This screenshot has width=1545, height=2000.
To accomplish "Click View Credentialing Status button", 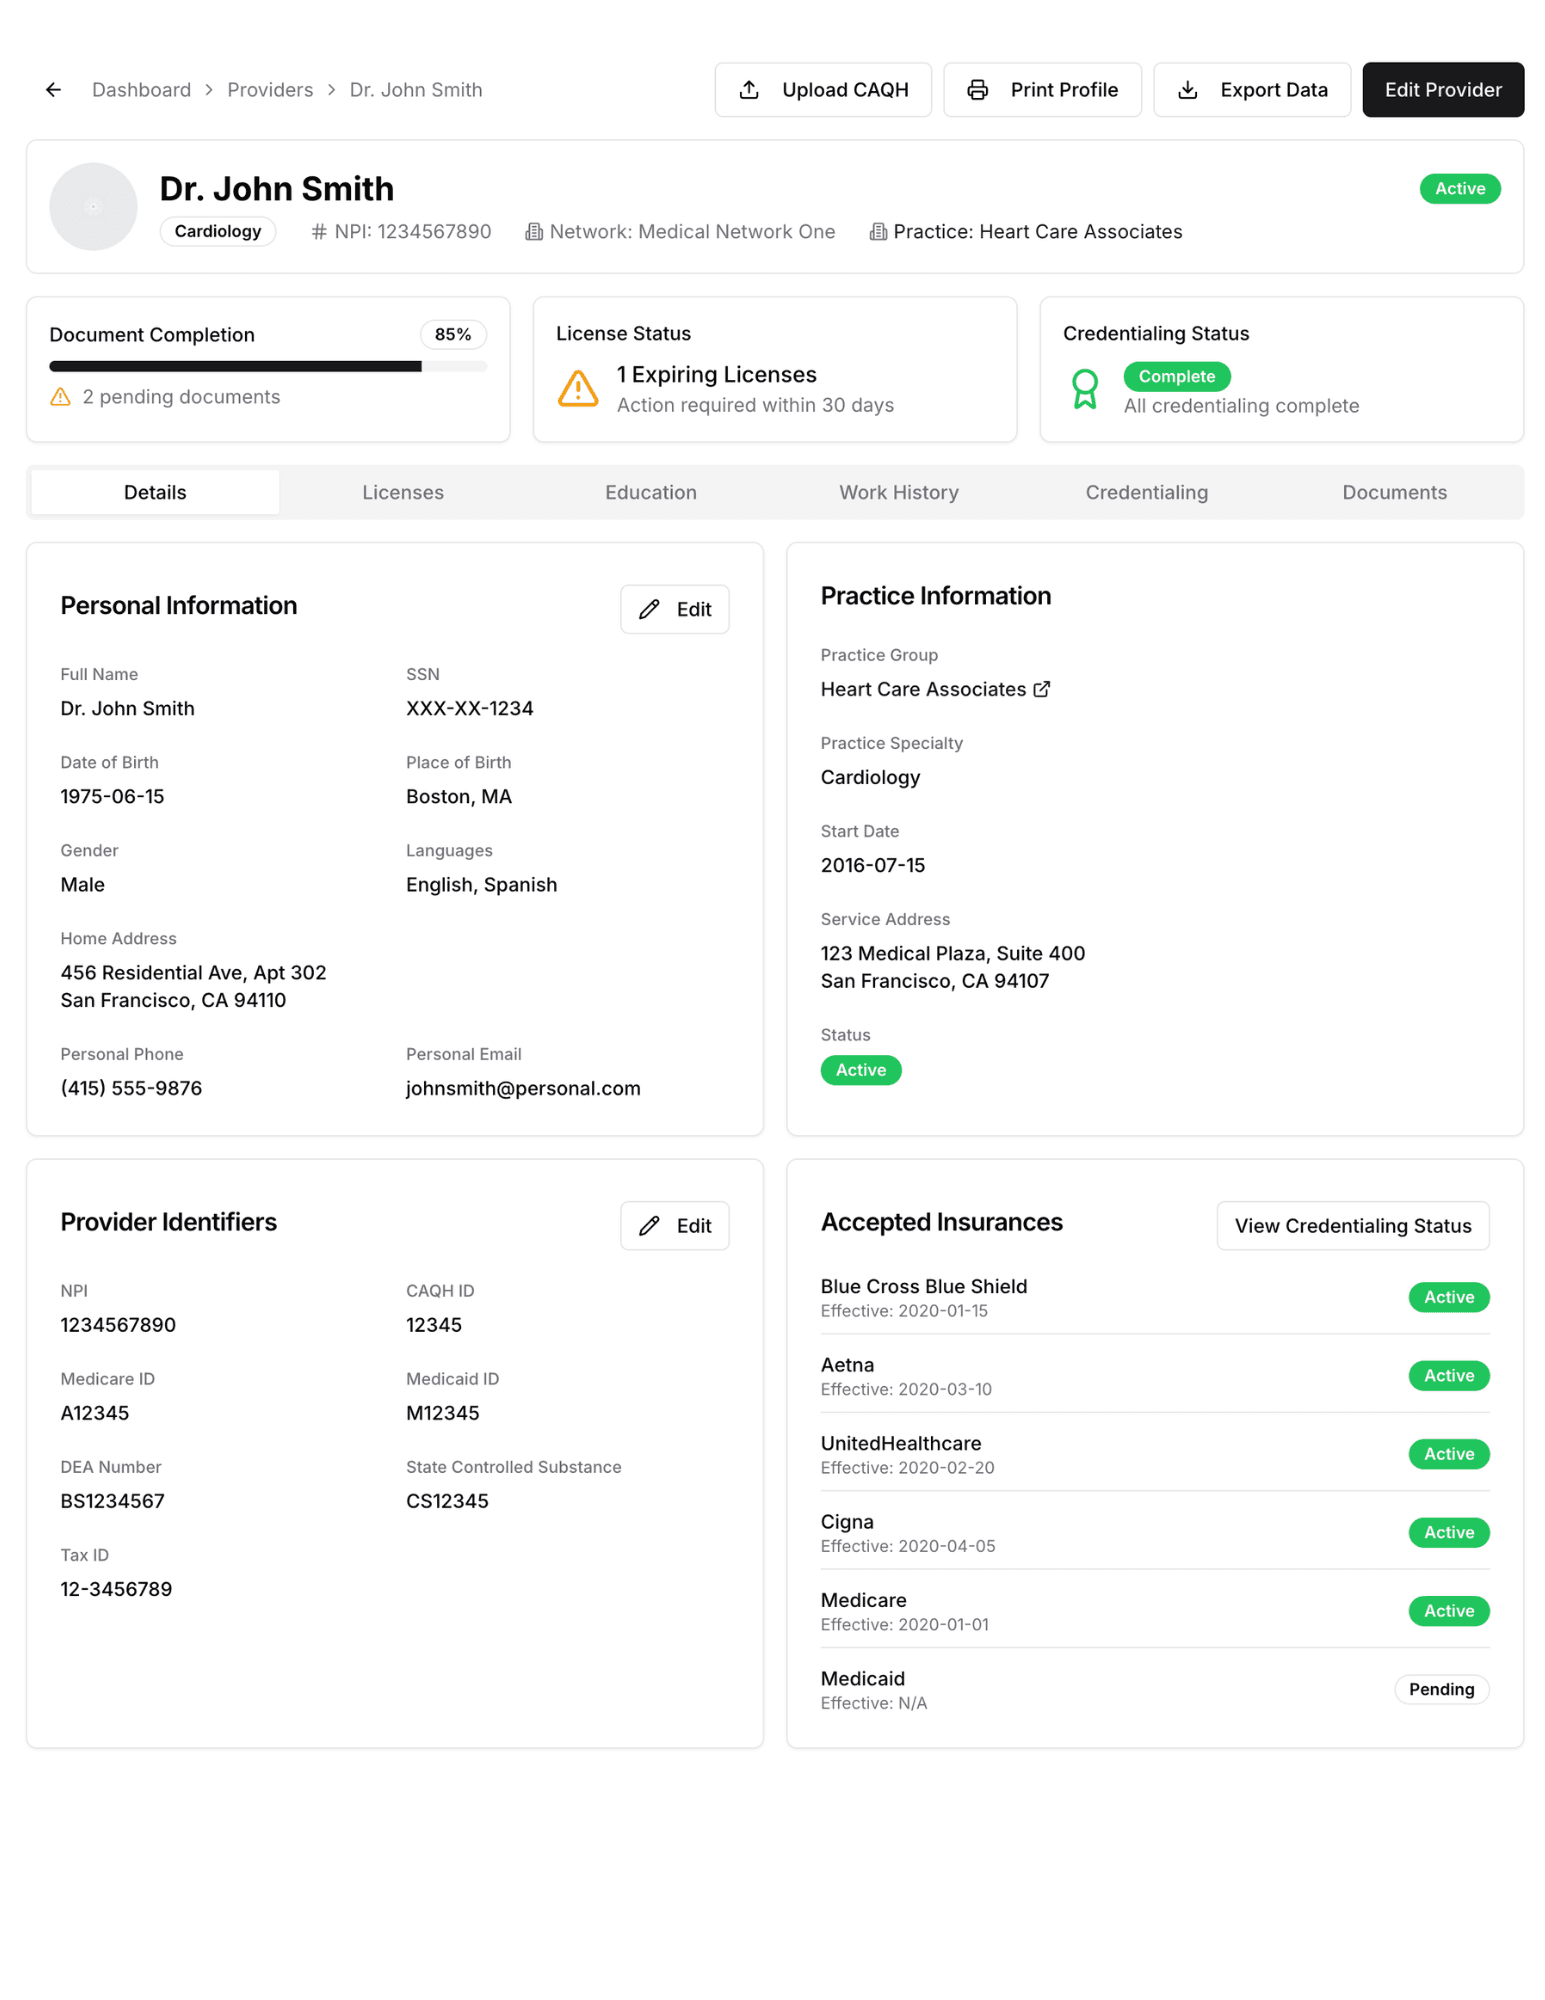I will 1353,1226.
